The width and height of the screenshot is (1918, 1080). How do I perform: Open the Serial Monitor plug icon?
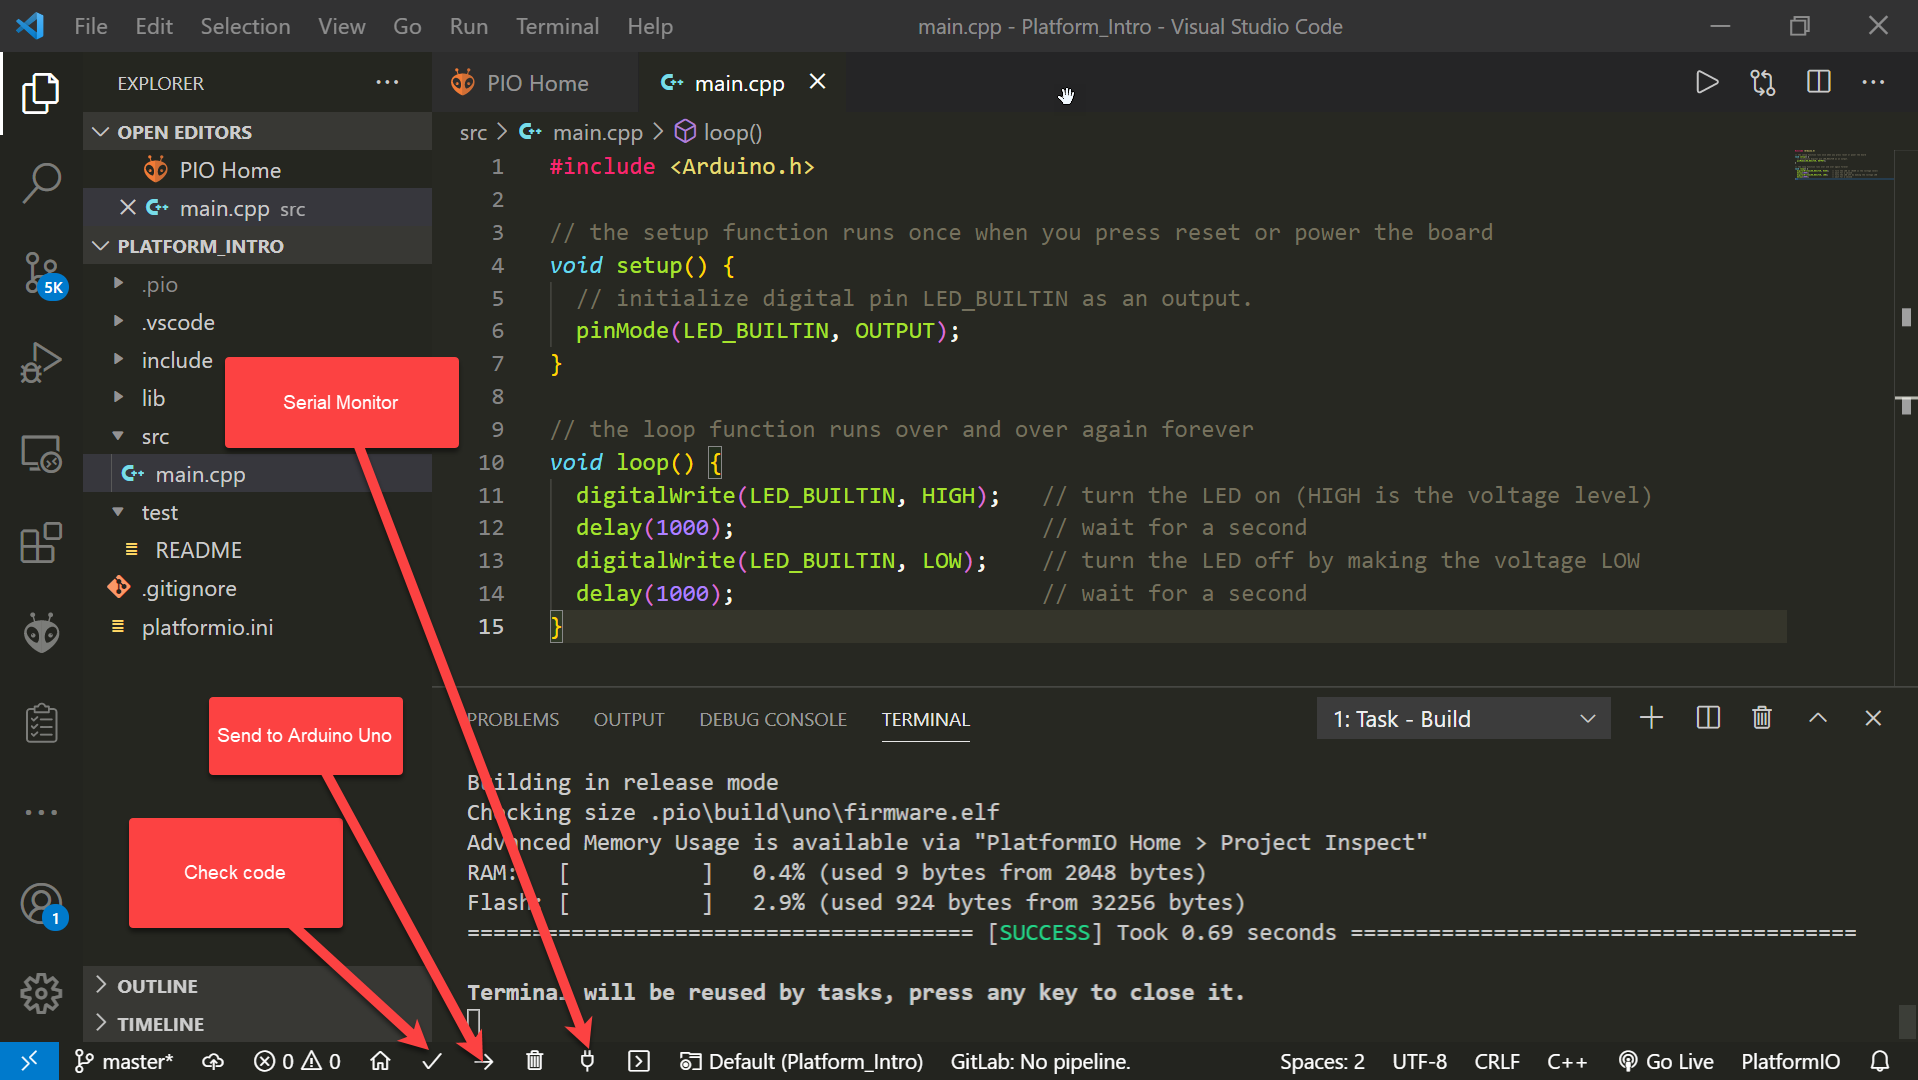[587, 1061]
